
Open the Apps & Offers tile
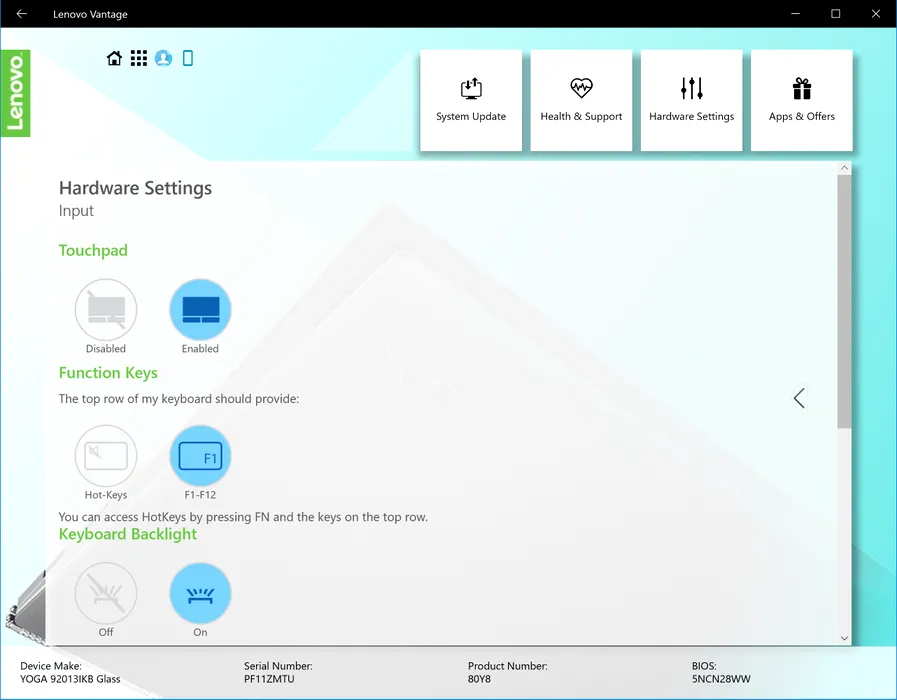coord(801,100)
